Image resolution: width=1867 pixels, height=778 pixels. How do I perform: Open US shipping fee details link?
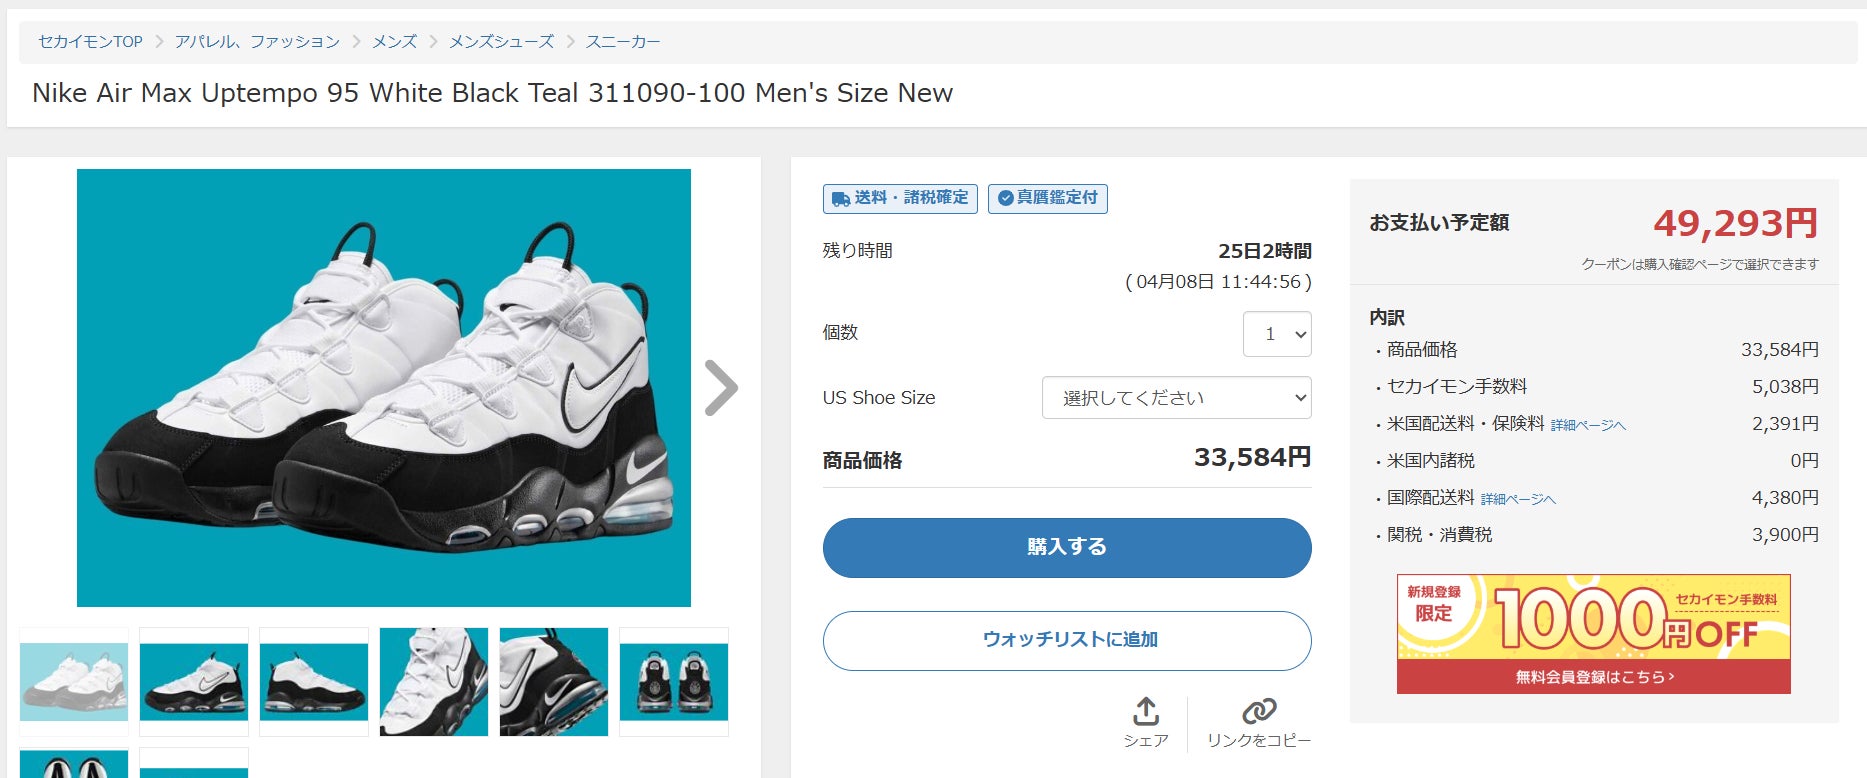[1588, 425]
